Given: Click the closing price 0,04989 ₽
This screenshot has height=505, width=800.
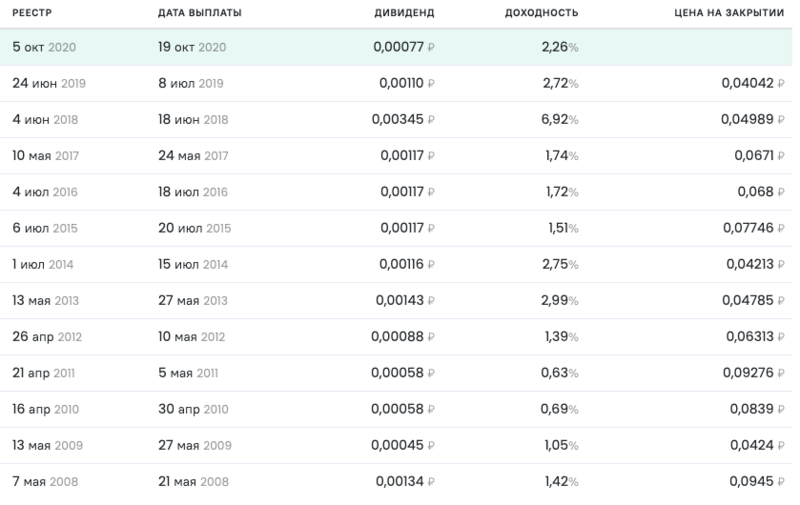Looking at the screenshot, I should click(753, 119).
